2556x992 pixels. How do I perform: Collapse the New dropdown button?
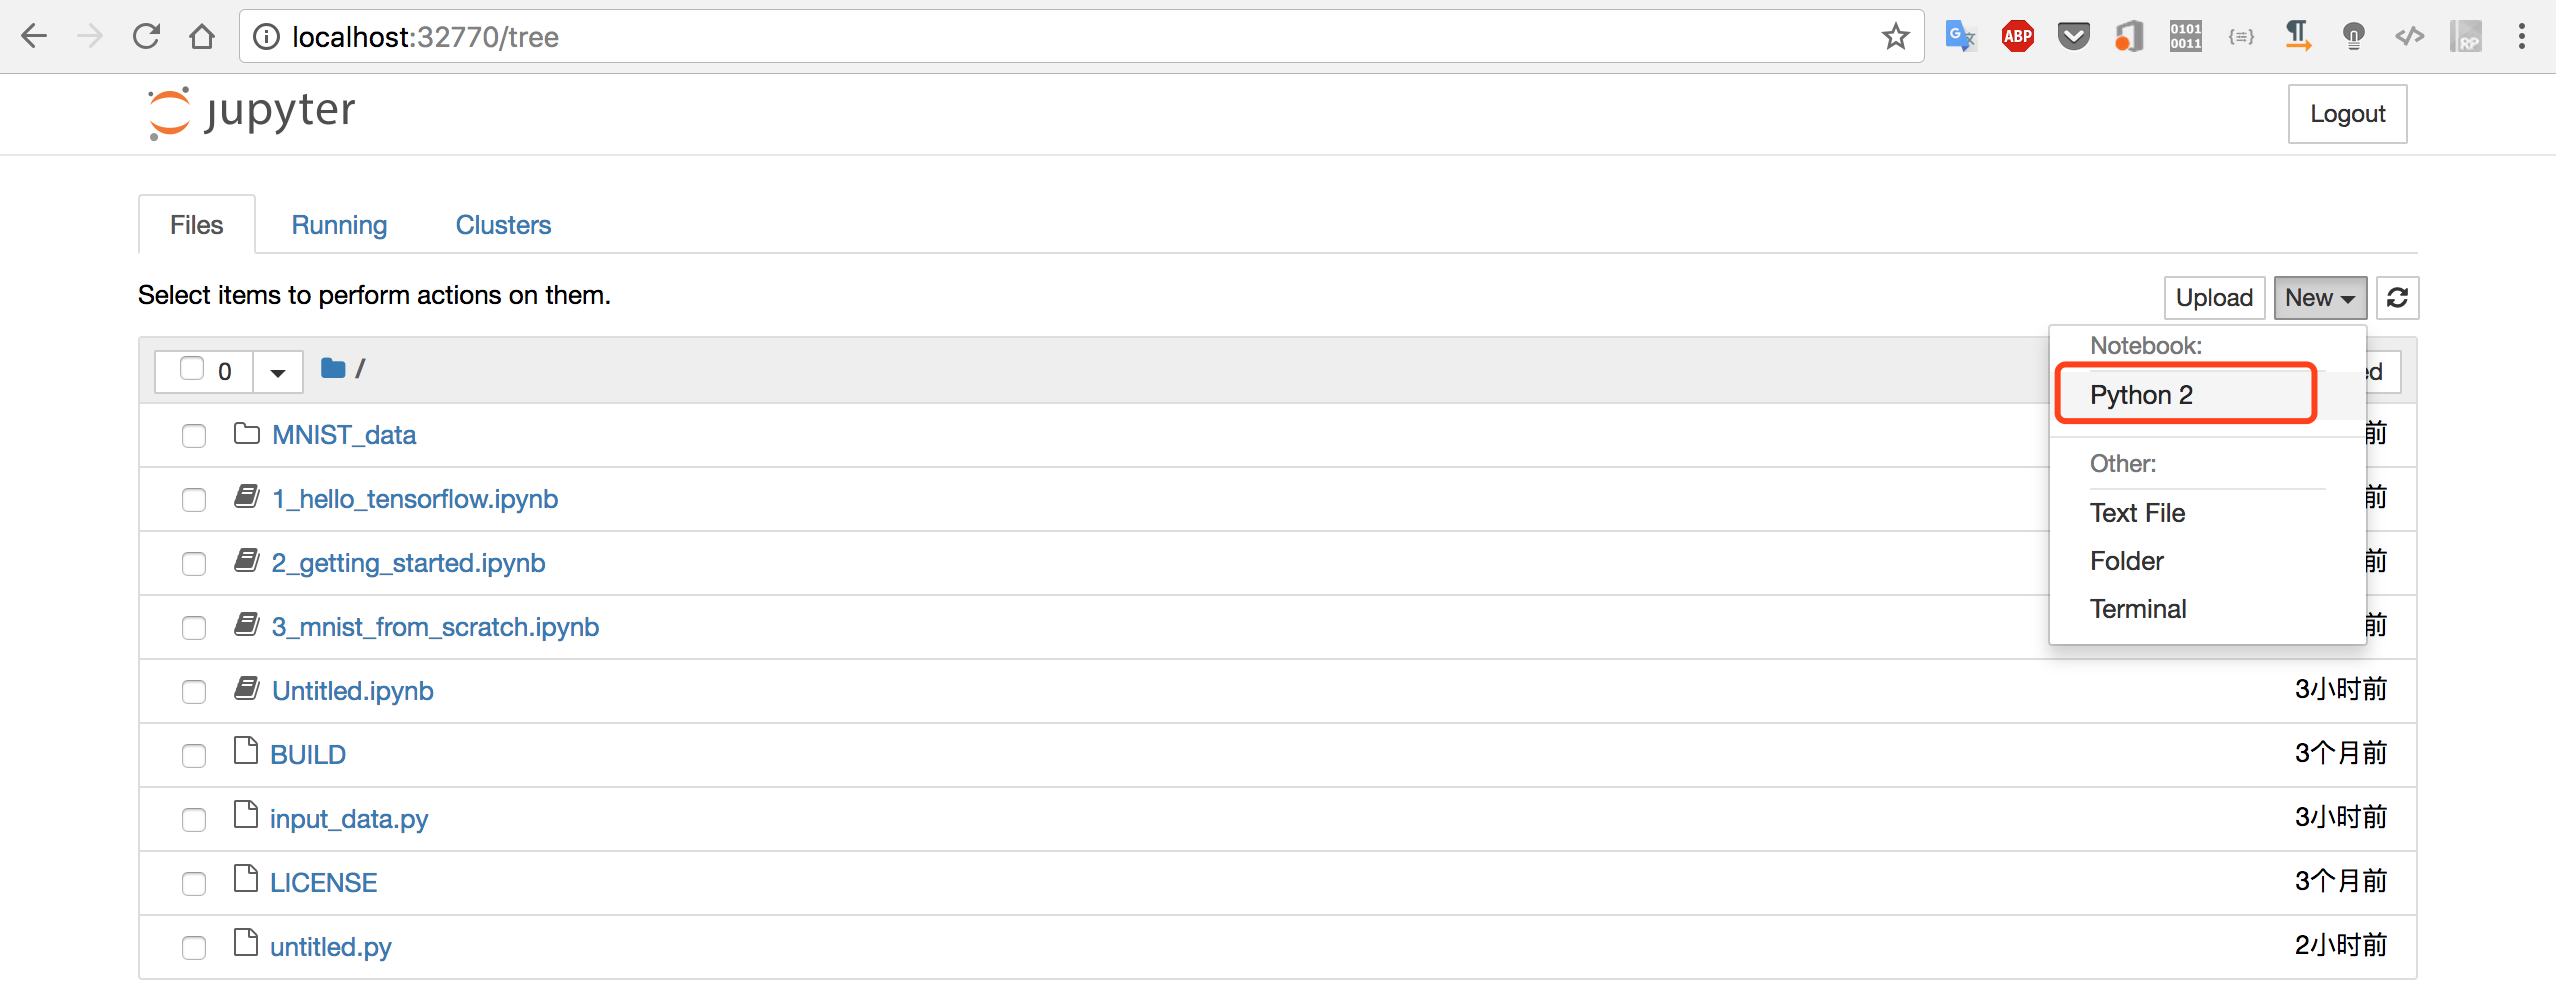click(2320, 298)
